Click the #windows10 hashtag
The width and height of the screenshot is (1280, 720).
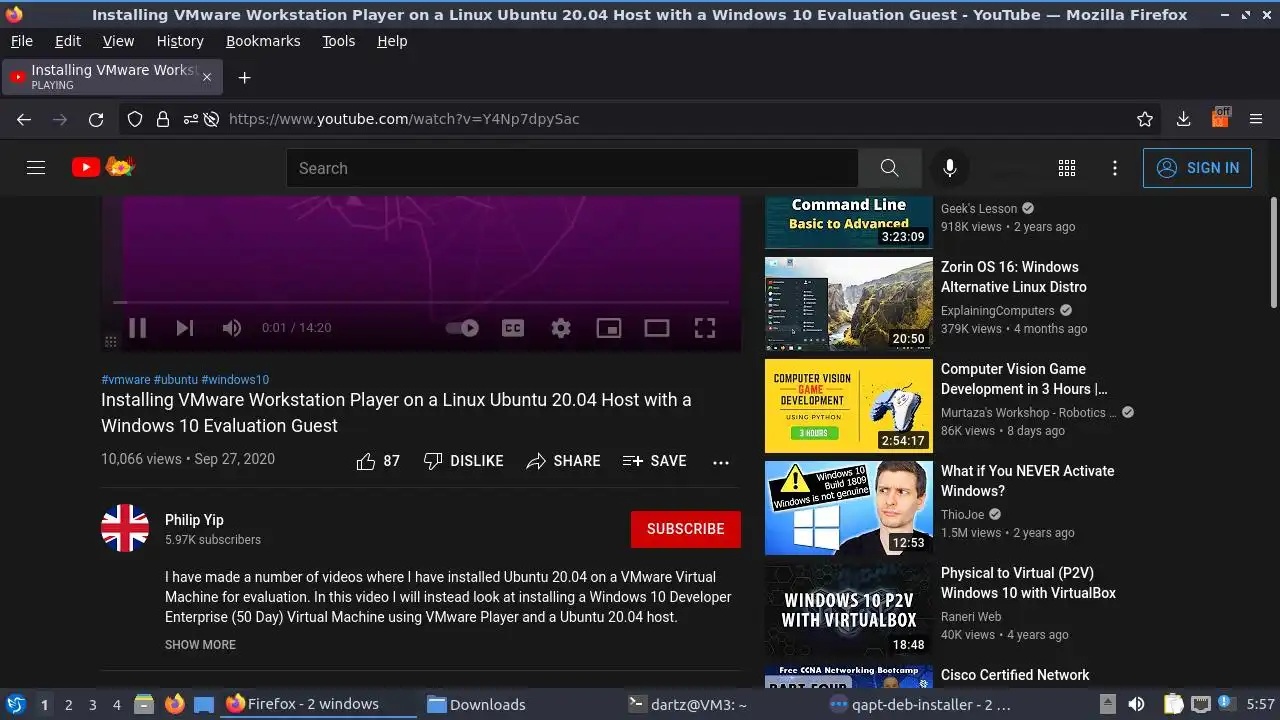point(235,380)
